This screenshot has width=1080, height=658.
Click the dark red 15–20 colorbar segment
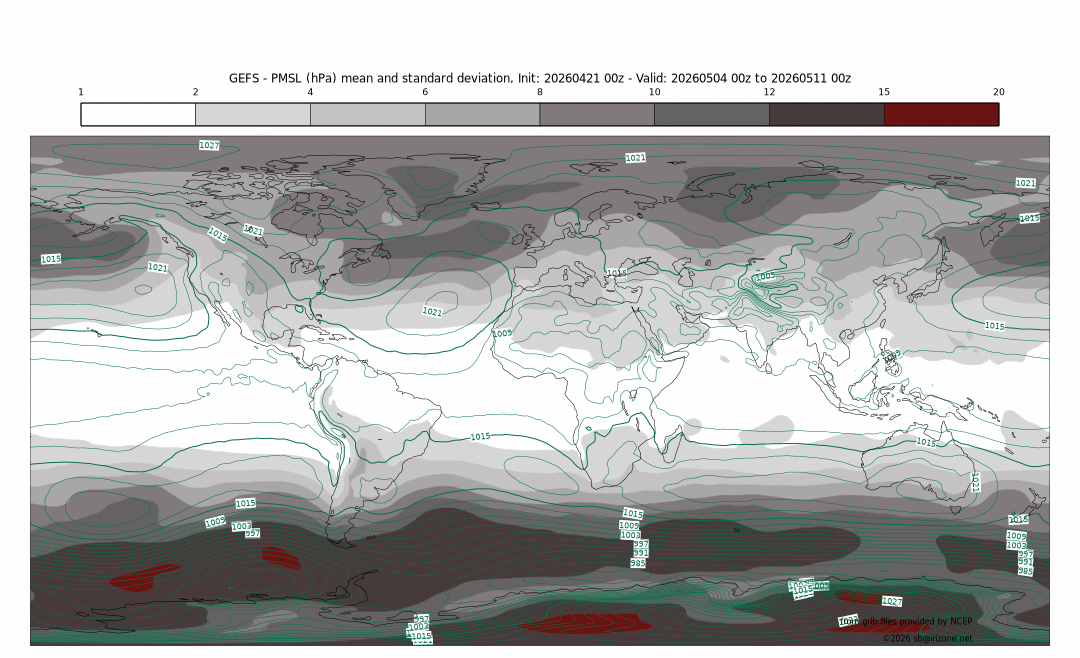click(941, 114)
